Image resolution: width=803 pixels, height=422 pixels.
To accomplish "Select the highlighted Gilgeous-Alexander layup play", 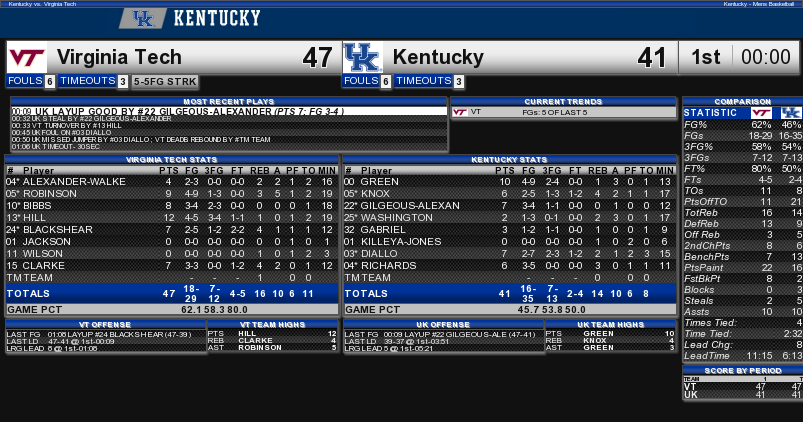I will tap(229, 111).
